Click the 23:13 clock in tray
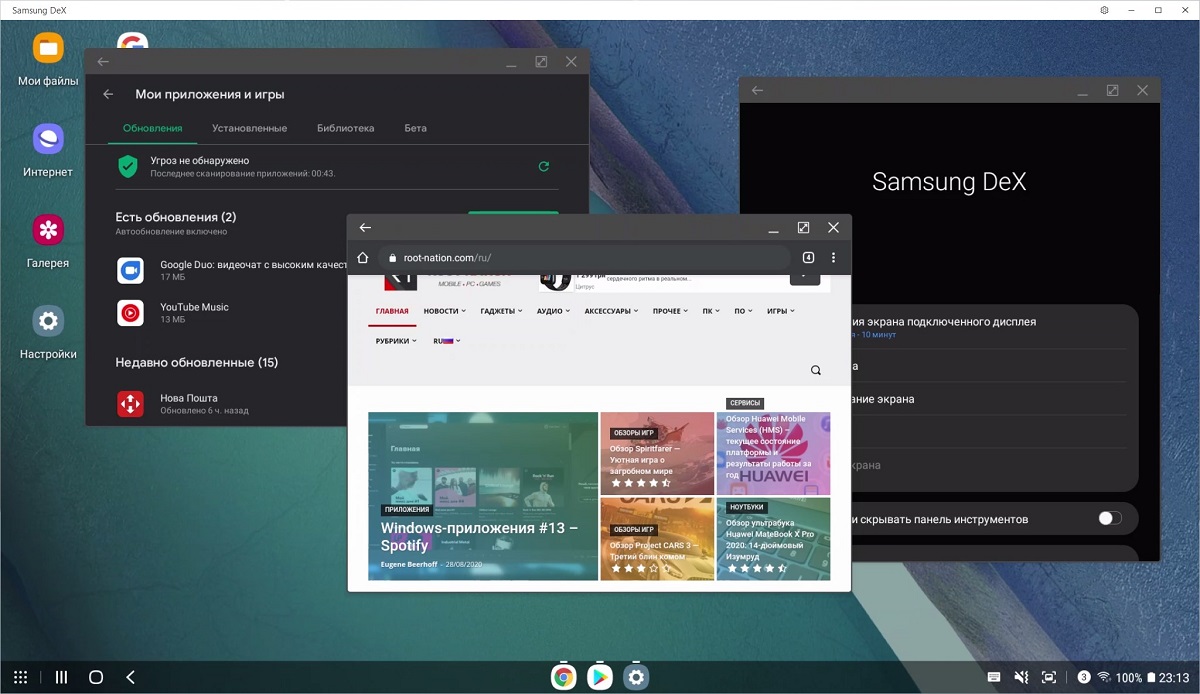 click(x=1174, y=677)
